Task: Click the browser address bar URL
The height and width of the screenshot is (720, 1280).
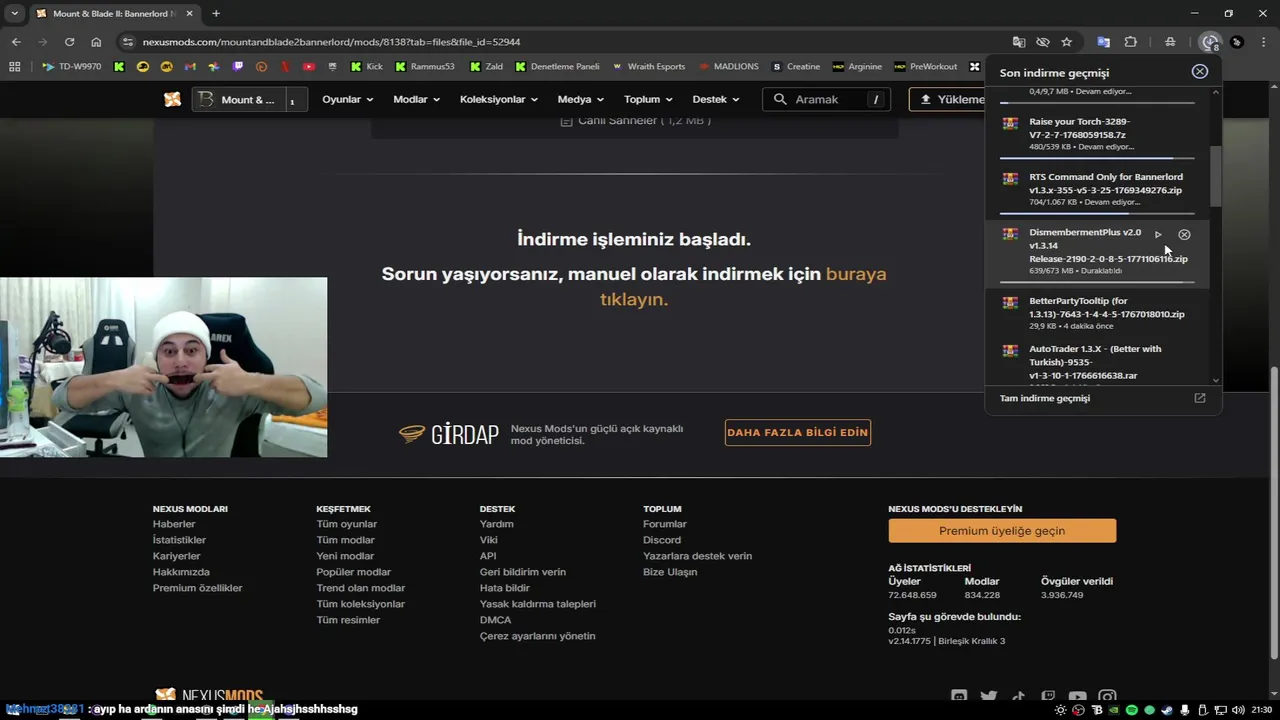Action: pyautogui.click(x=331, y=42)
